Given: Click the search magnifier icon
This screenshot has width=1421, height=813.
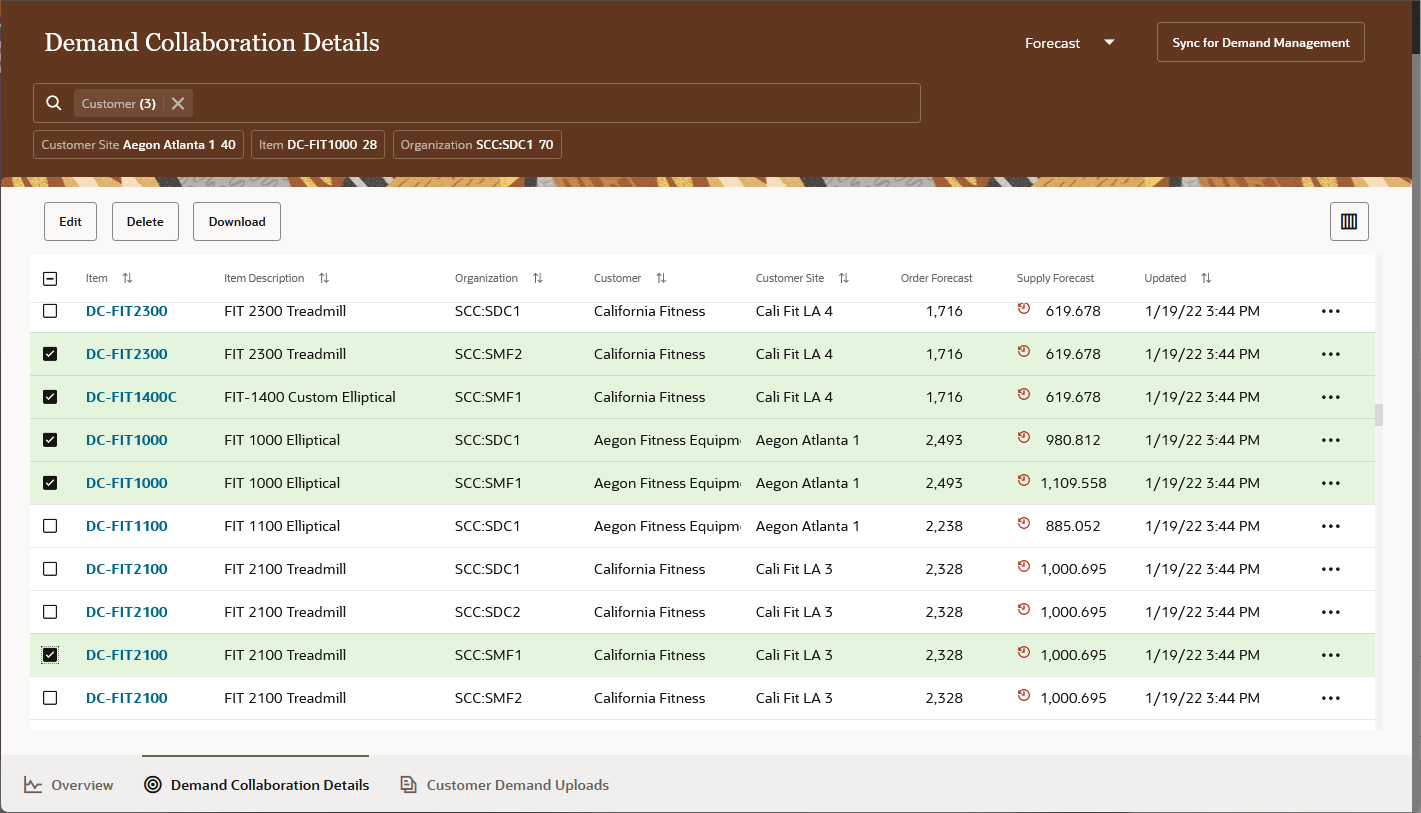Looking at the screenshot, I should click(54, 103).
